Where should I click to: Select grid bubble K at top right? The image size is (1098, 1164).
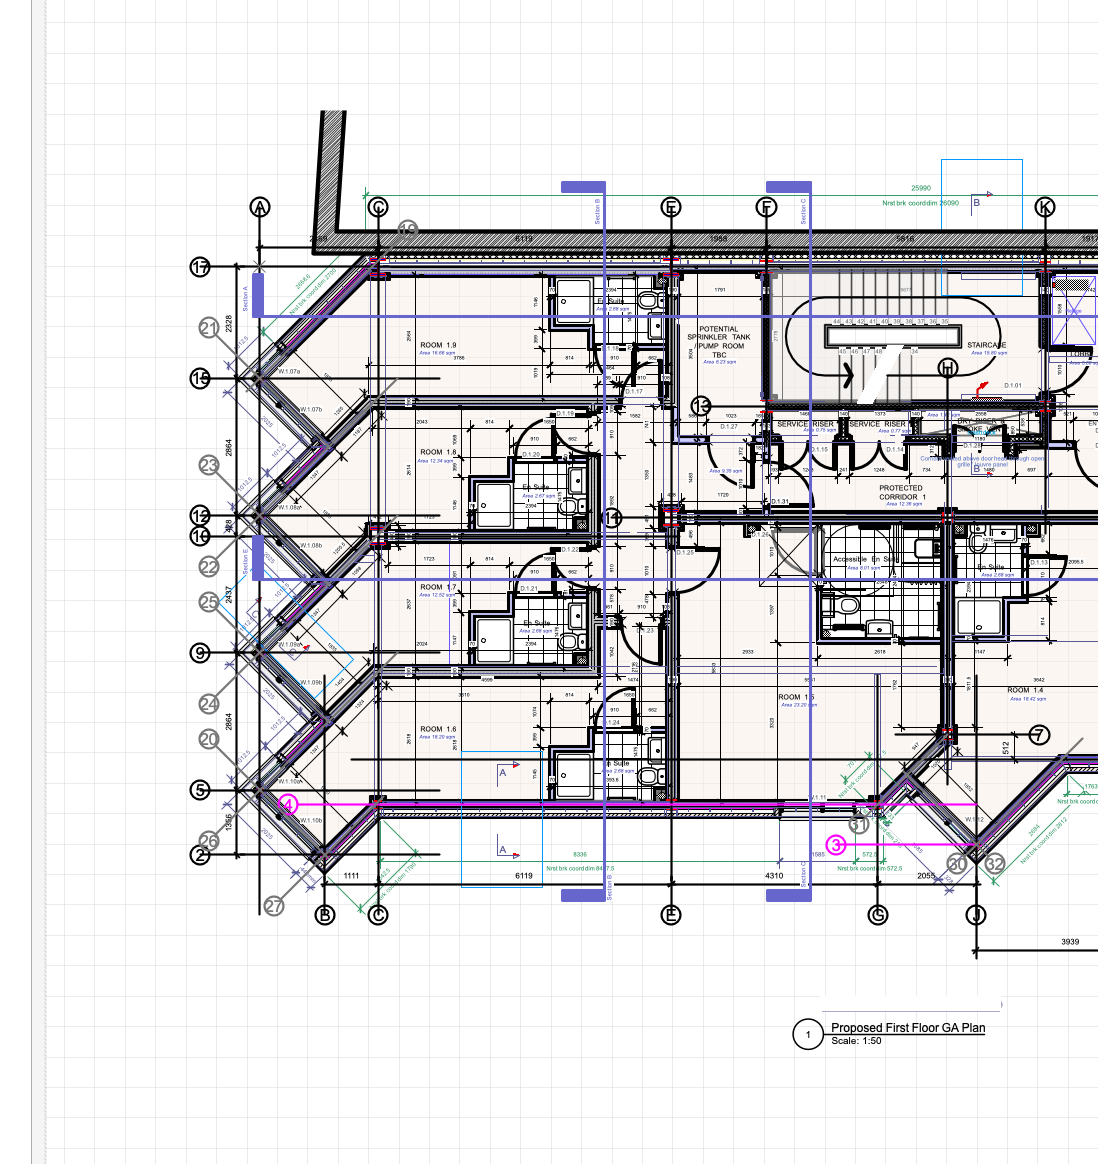(1044, 207)
